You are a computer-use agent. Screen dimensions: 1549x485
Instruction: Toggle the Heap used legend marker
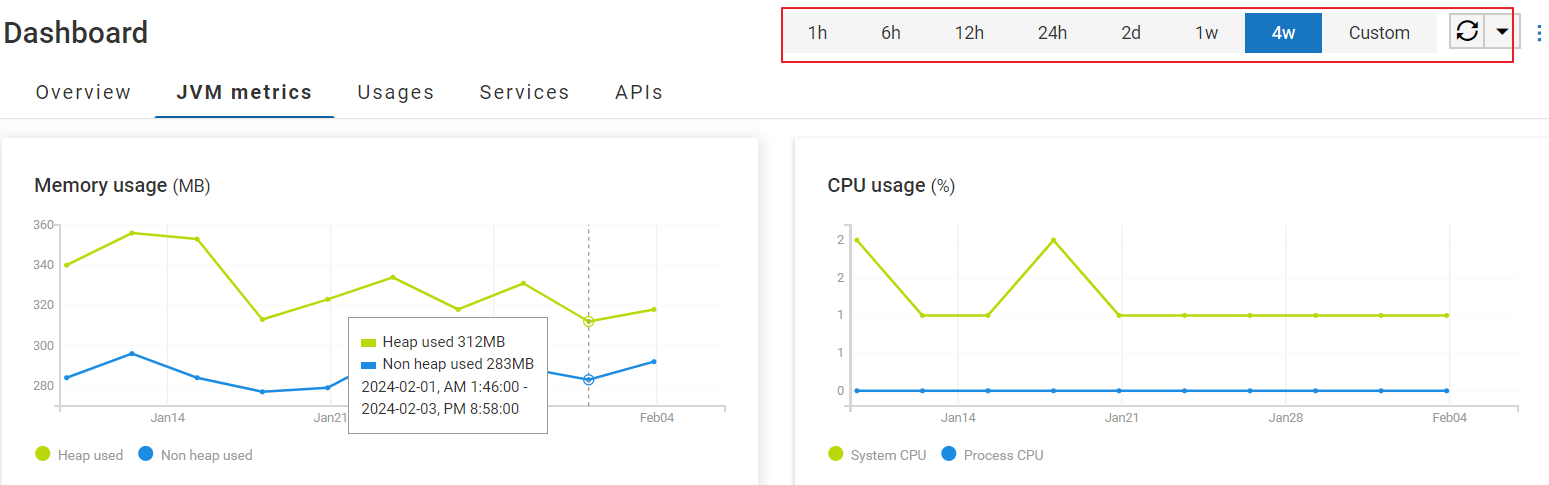pos(43,454)
